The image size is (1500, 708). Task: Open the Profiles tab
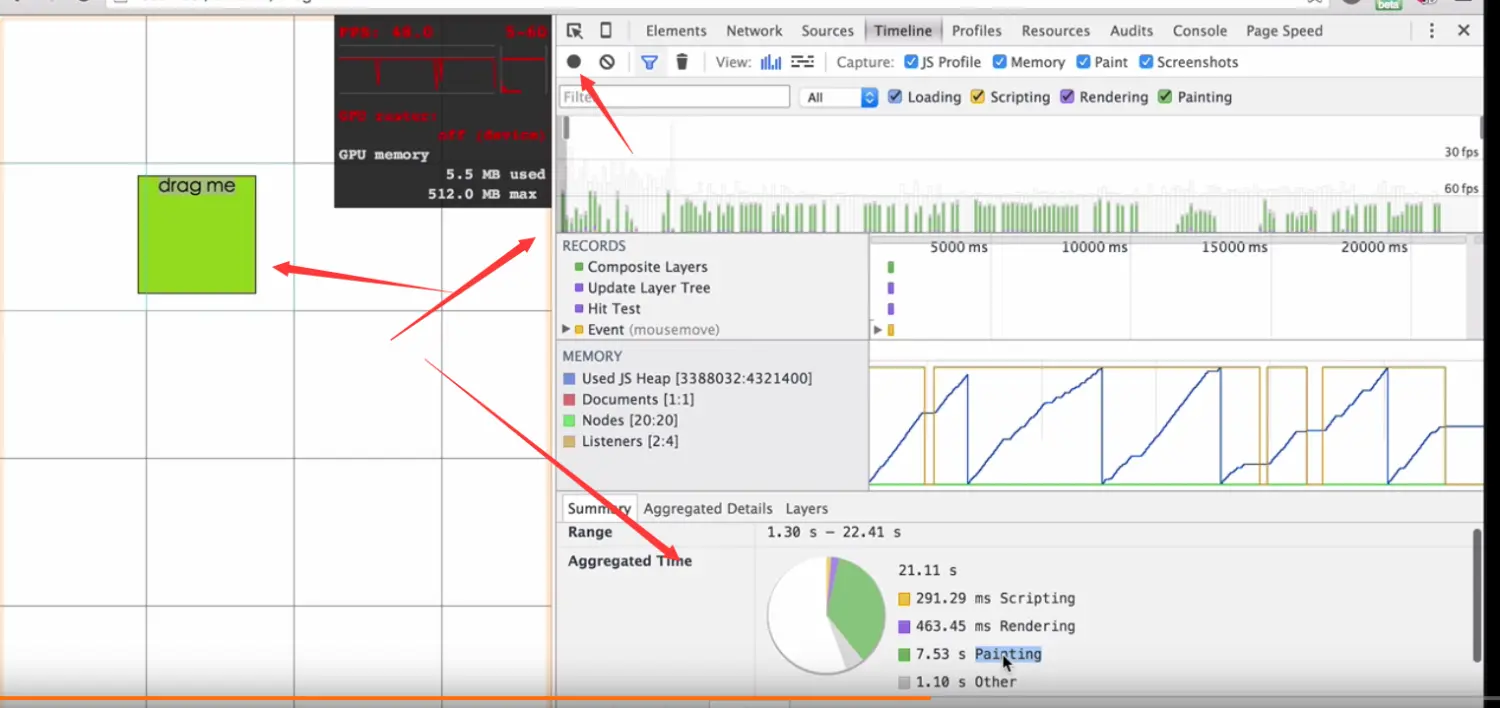tap(977, 31)
